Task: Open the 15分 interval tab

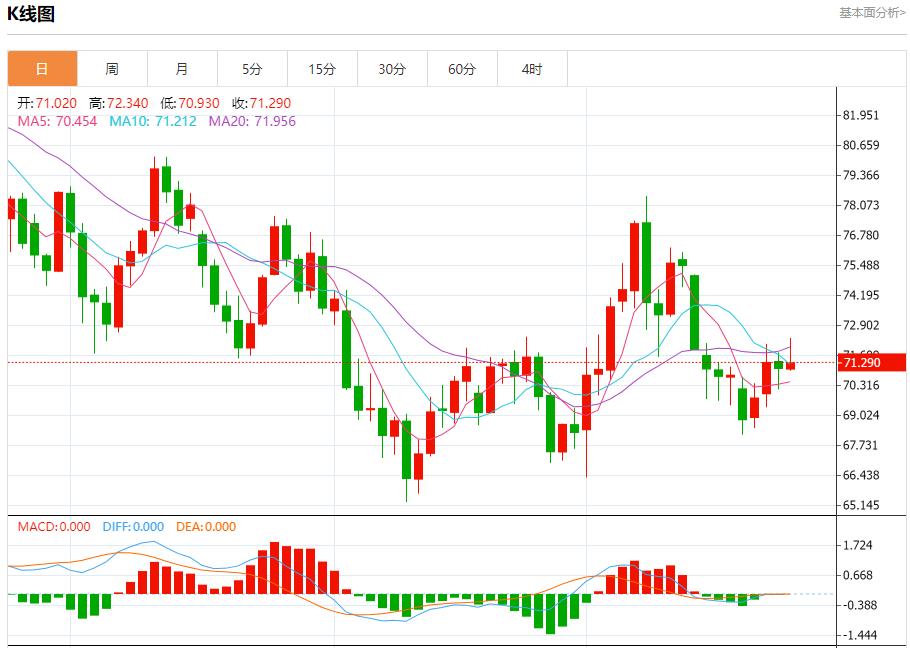Action: coord(322,69)
